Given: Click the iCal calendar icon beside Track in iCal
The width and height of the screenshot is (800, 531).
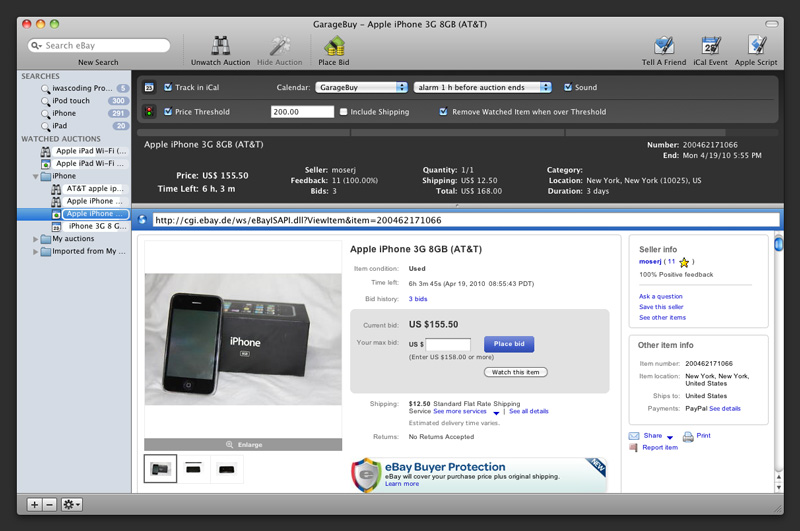Looking at the screenshot, I should [x=149, y=87].
